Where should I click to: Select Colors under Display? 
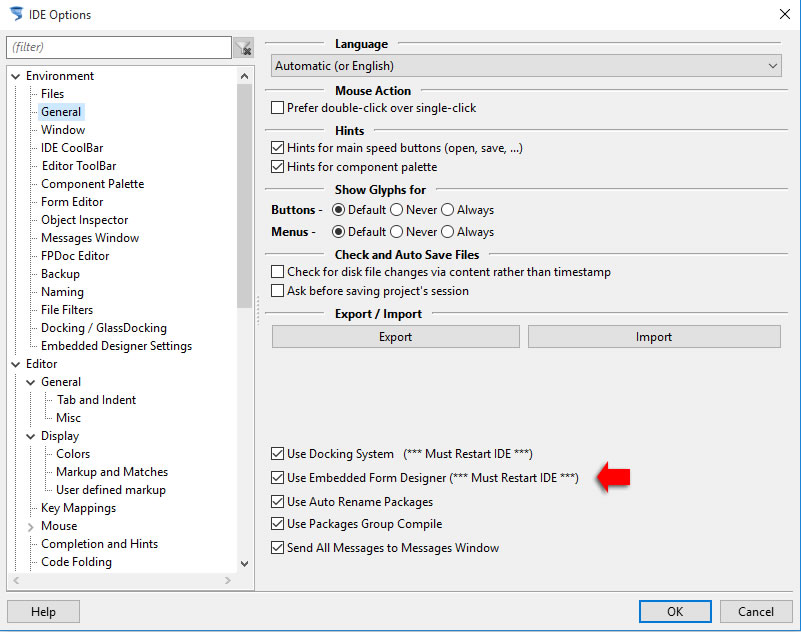(x=73, y=454)
